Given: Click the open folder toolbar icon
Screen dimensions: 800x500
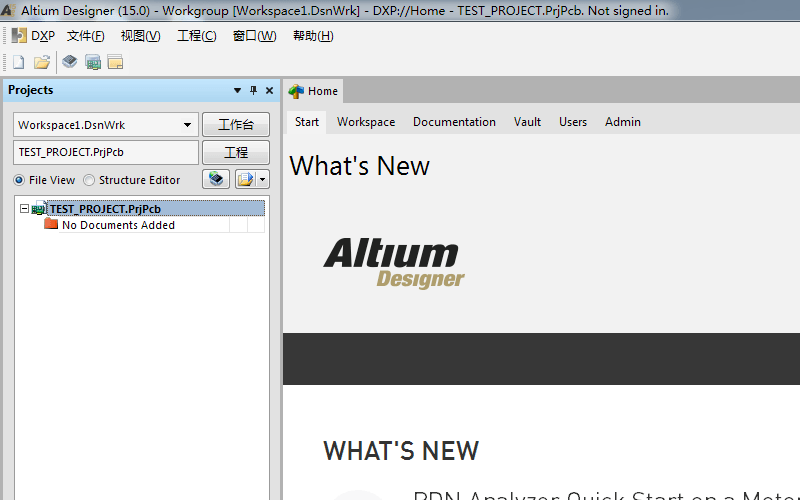Looking at the screenshot, I should (x=42, y=62).
